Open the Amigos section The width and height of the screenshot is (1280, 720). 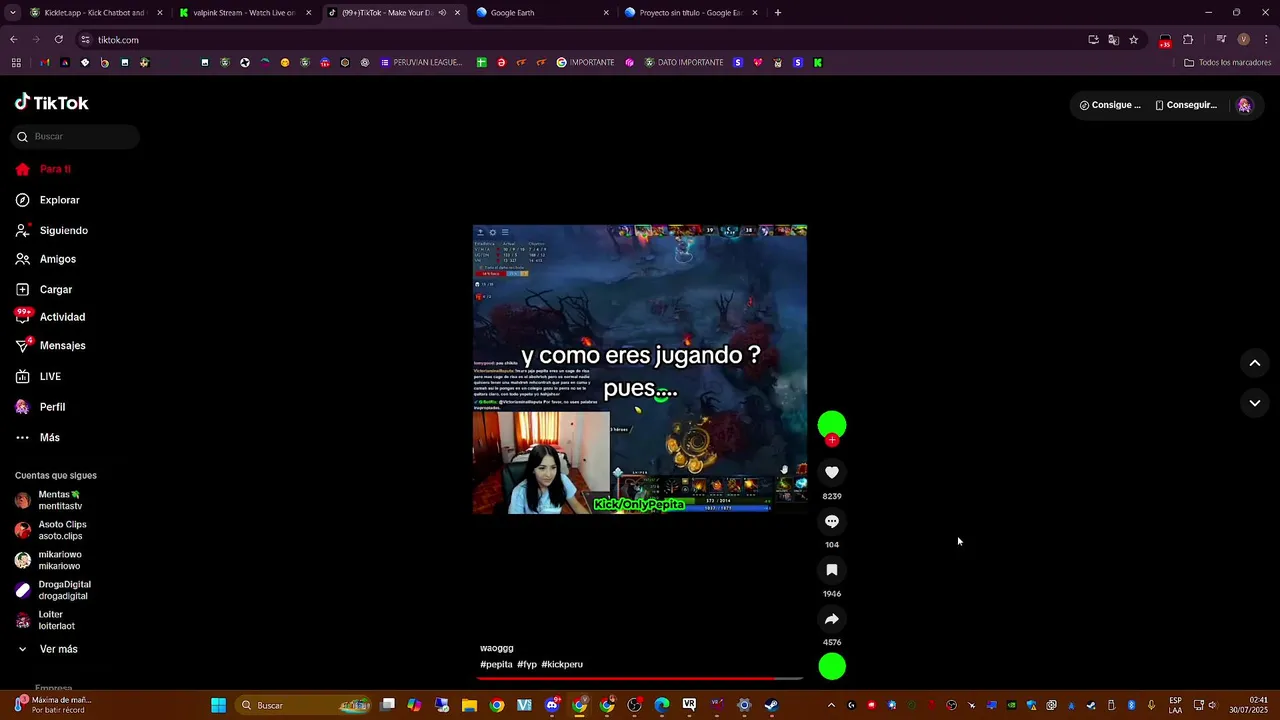point(46,259)
